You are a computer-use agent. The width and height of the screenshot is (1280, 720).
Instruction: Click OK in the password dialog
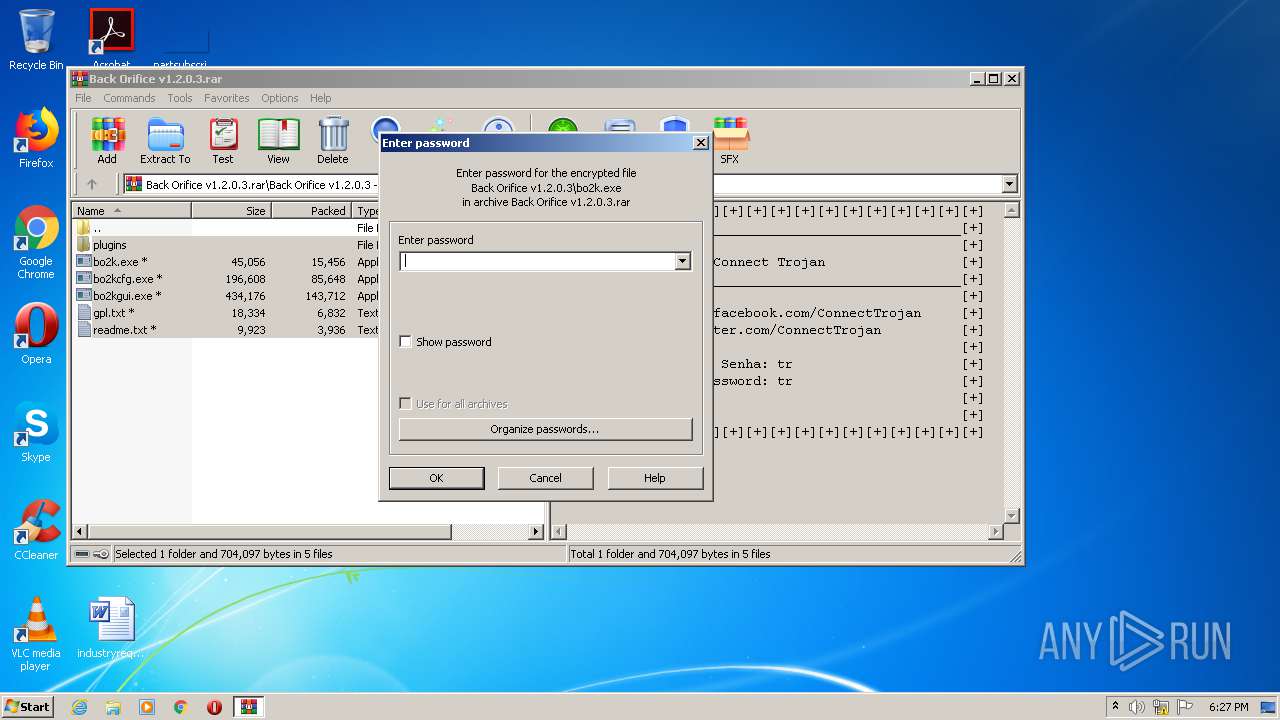pyautogui.click(x=436, y=478)
